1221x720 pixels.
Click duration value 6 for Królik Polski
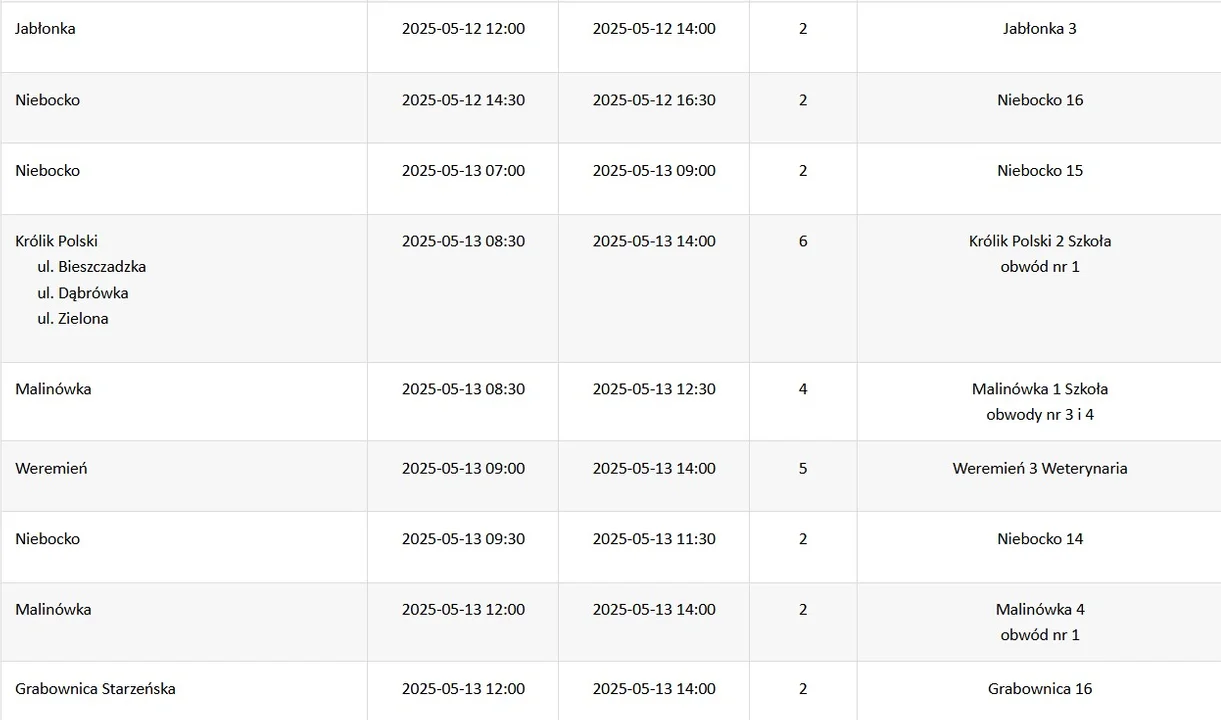pos(803,241)
